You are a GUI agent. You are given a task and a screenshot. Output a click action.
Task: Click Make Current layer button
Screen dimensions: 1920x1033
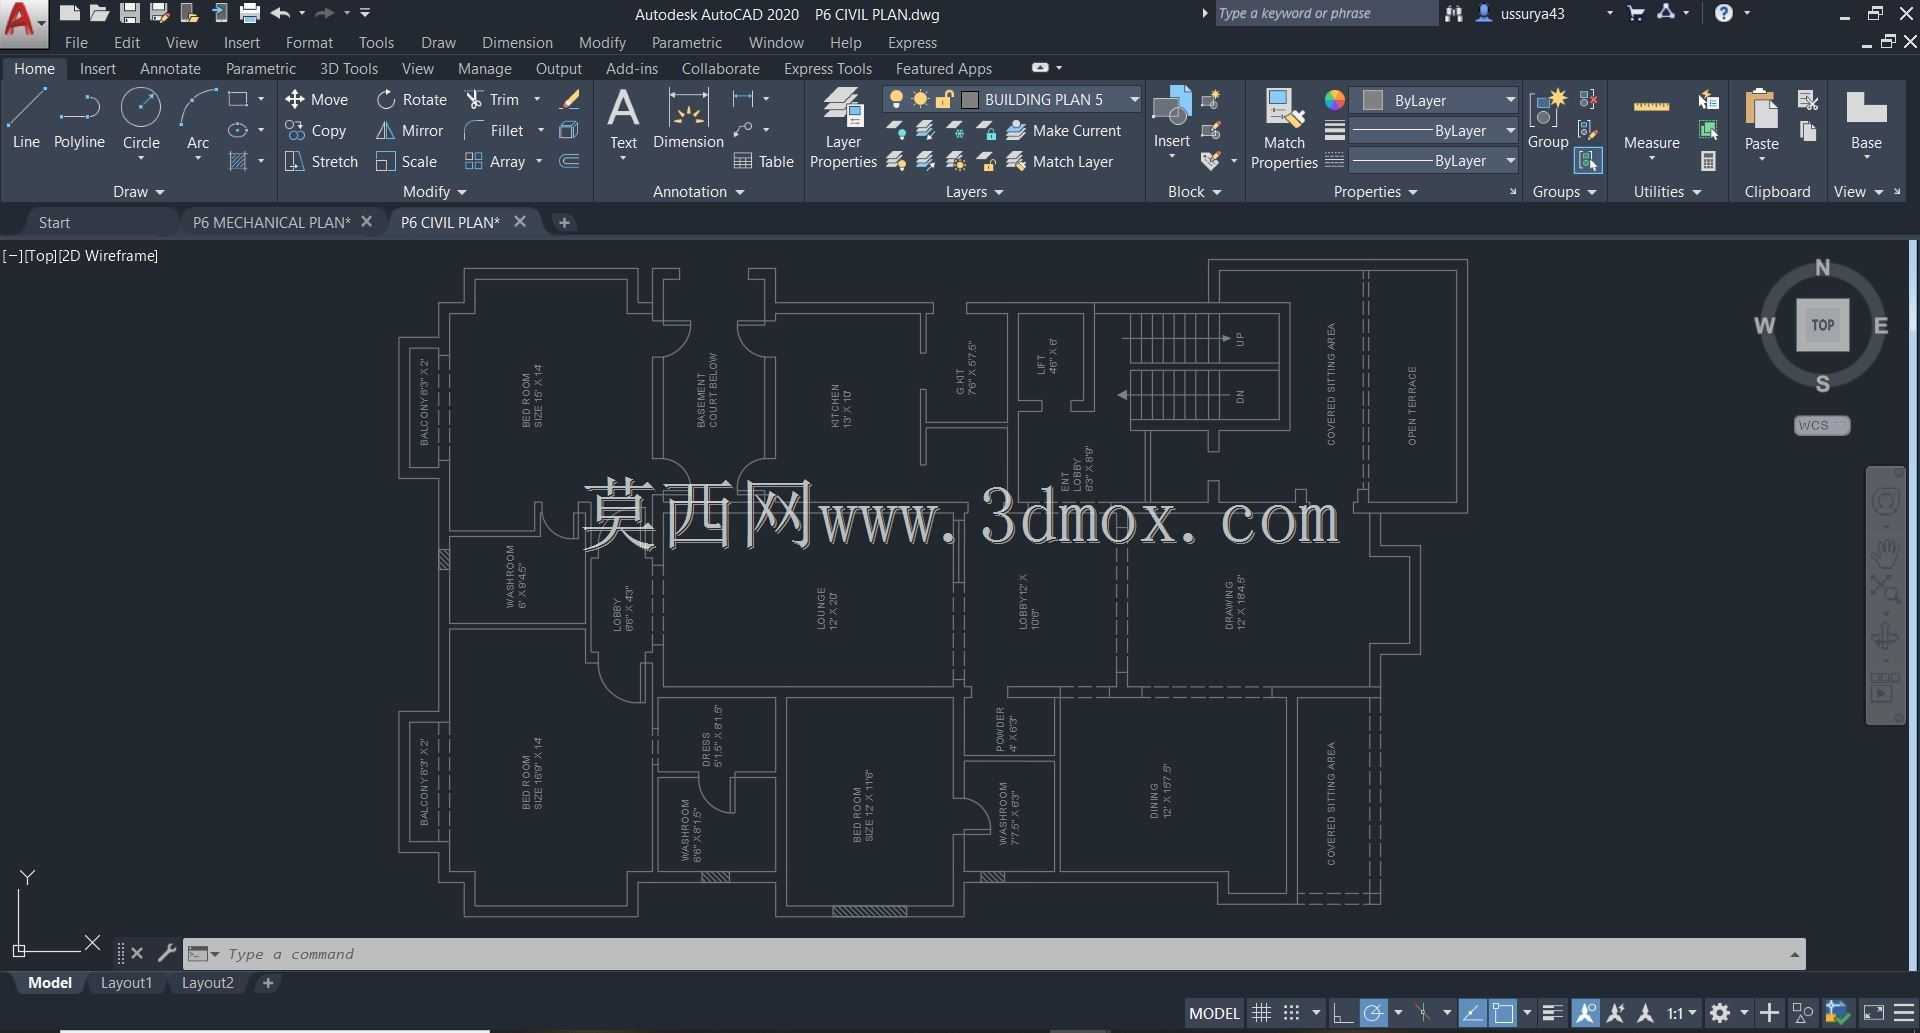(x=1064, y=130)
